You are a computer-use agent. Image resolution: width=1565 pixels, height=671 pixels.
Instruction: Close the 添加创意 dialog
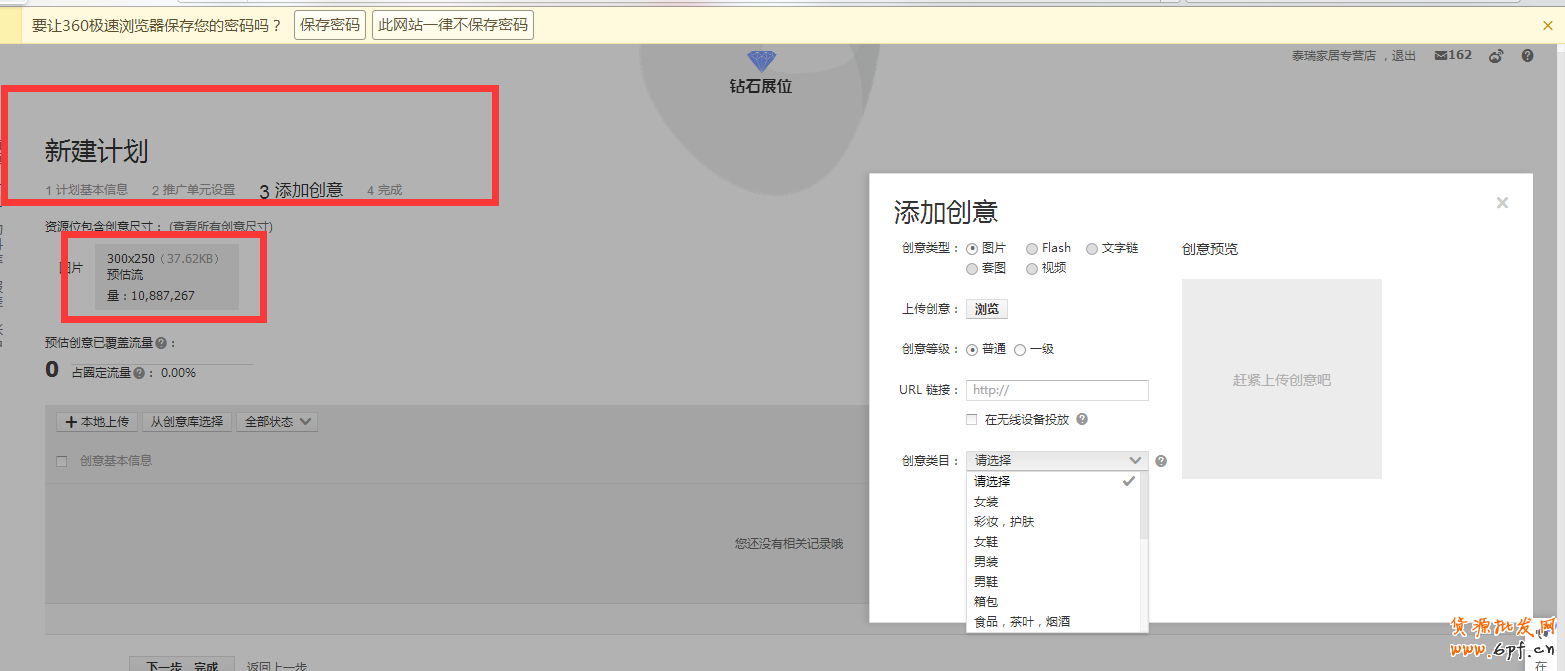coord(1501,203)
